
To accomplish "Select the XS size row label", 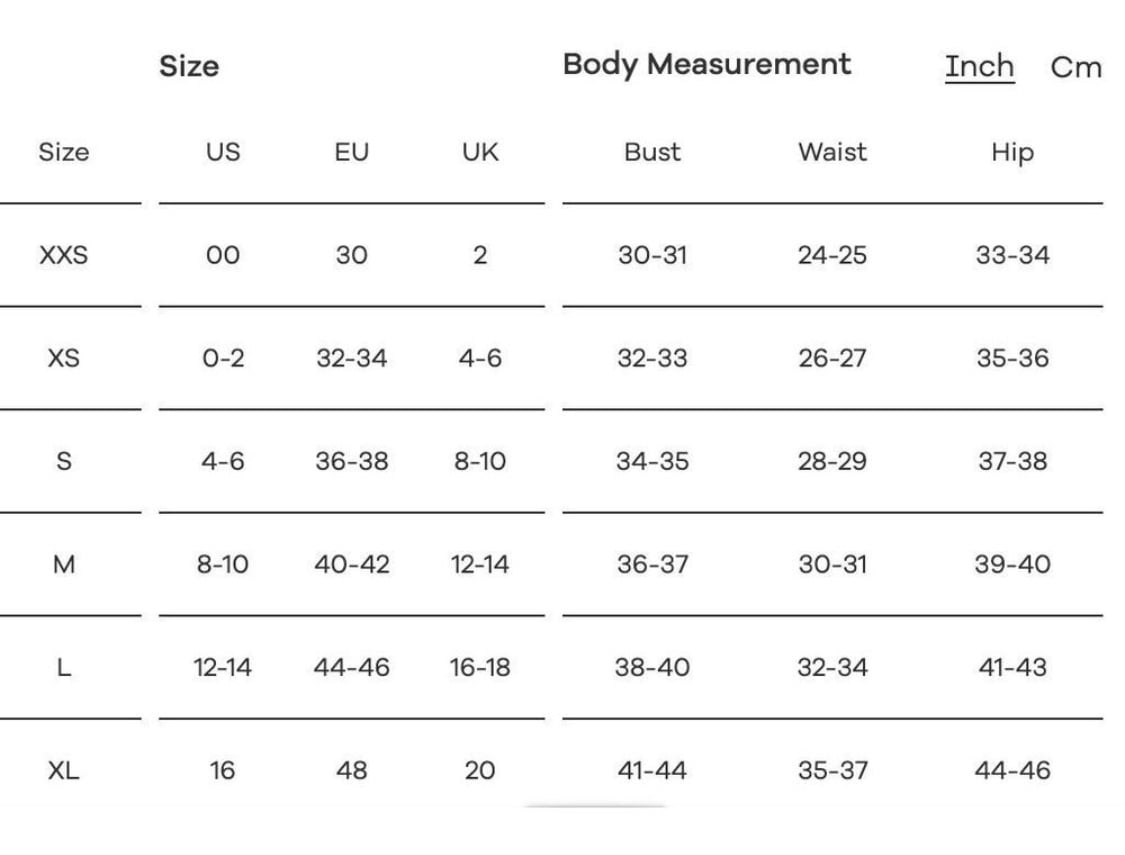I will click(64, 358).
